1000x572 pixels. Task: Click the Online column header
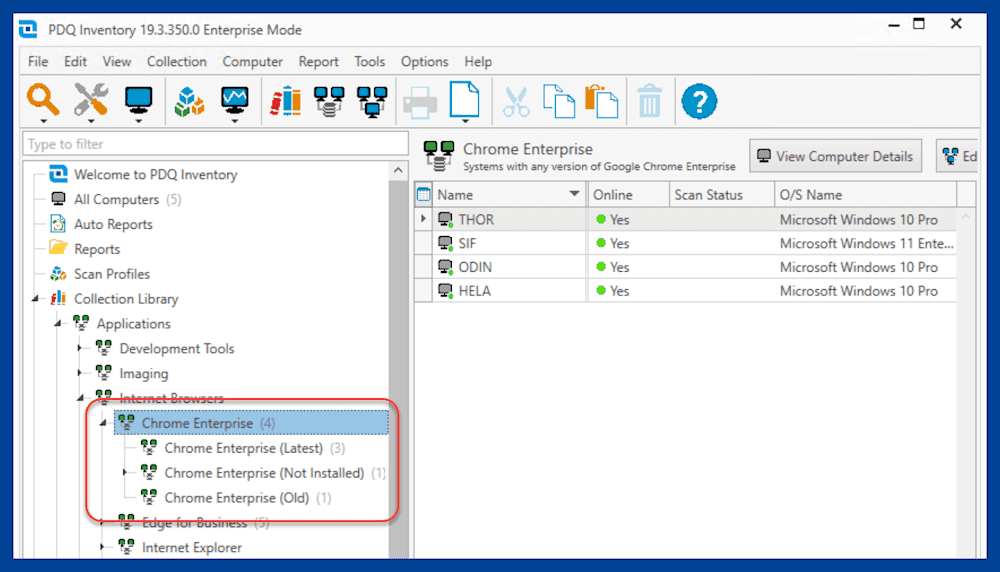pyautogui.click(x=628, y=194)
